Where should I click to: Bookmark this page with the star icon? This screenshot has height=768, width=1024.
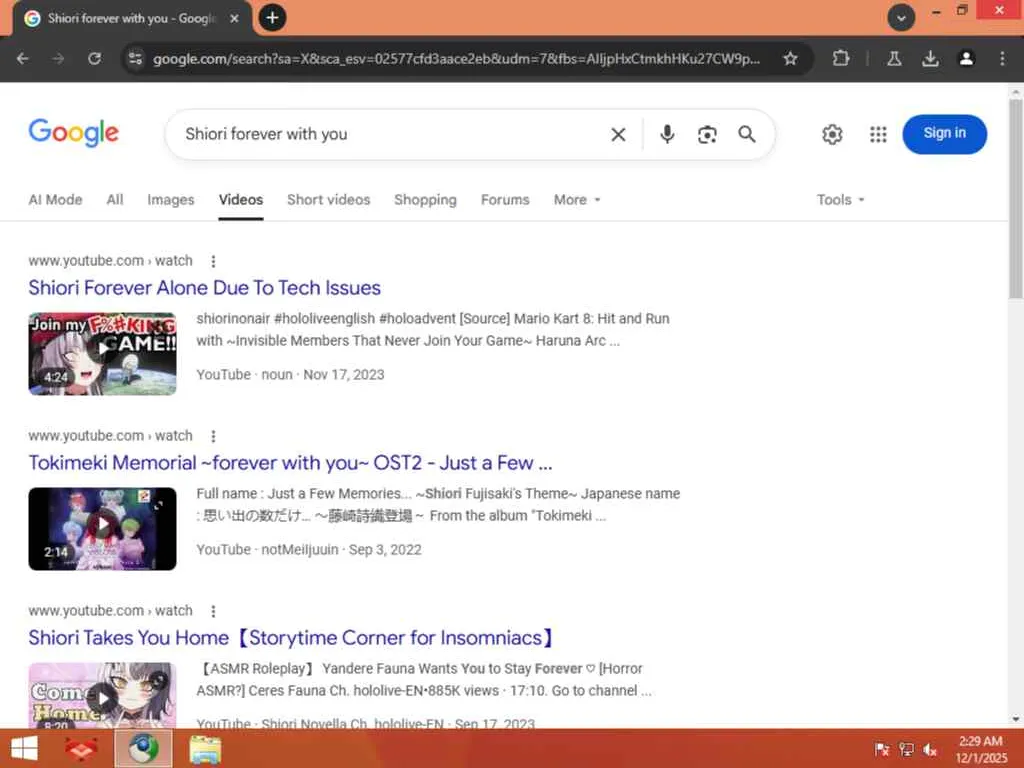pyautogui.click(x=790, y=59)
